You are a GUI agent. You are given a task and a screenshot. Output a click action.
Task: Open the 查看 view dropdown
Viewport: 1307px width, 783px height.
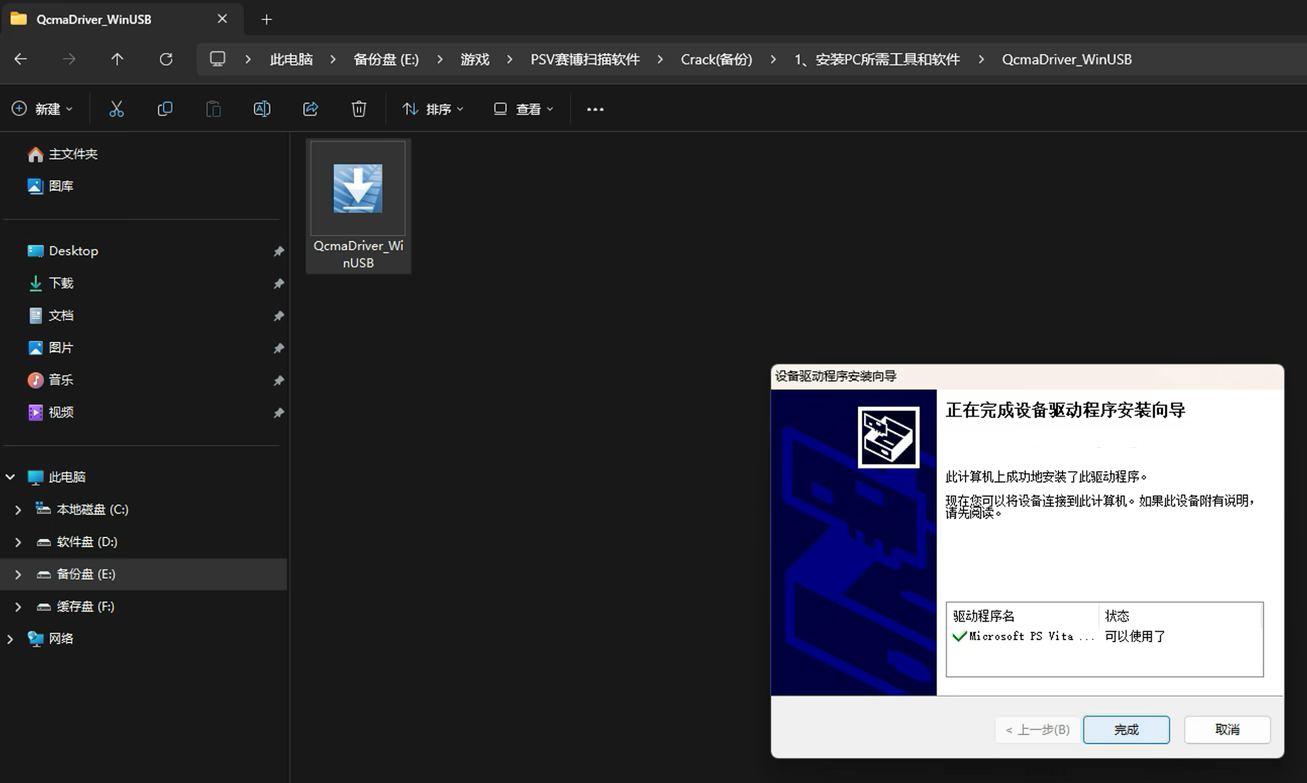coord(523,109)
